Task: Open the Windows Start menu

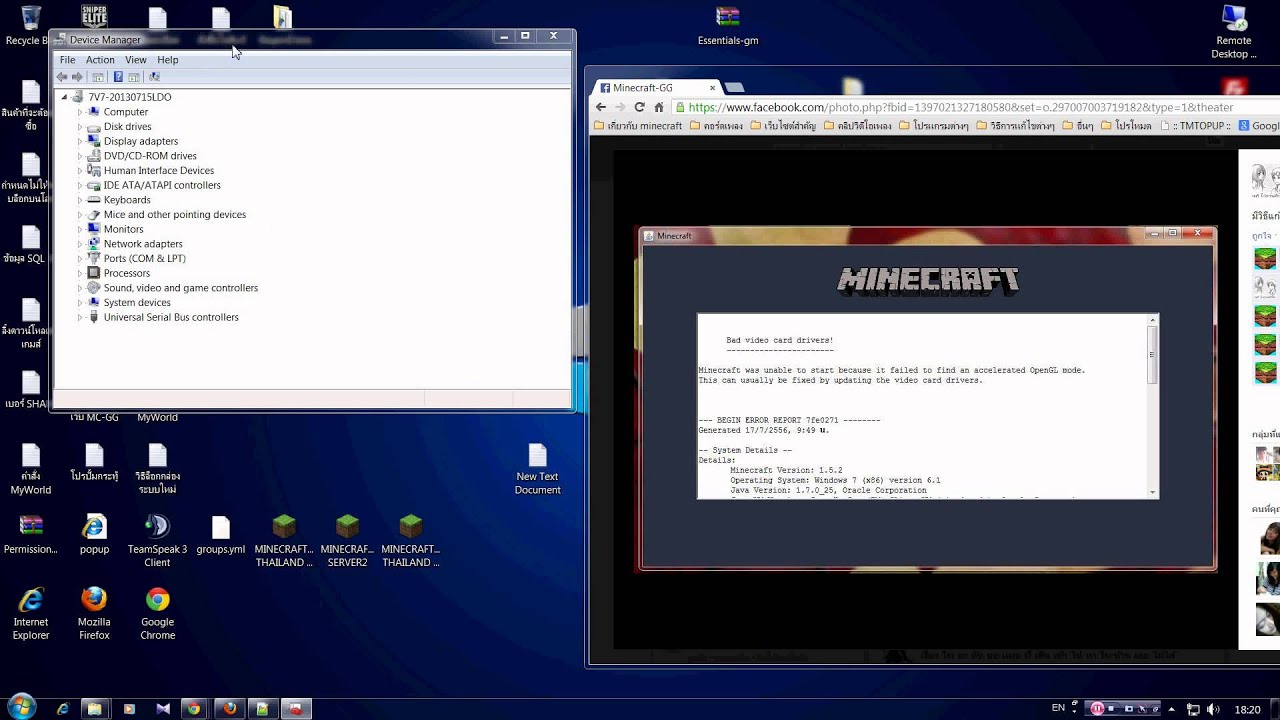Action: click(21, 707)
